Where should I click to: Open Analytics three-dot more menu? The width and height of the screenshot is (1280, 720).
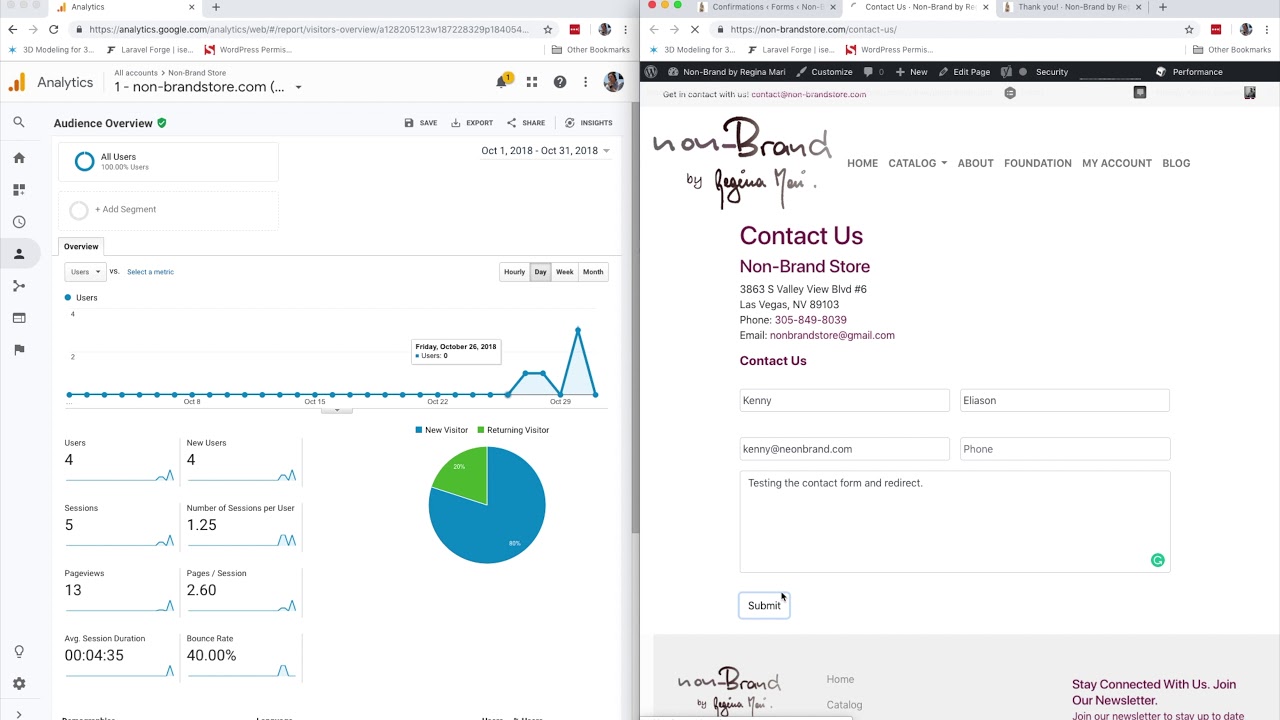point(586,82)
